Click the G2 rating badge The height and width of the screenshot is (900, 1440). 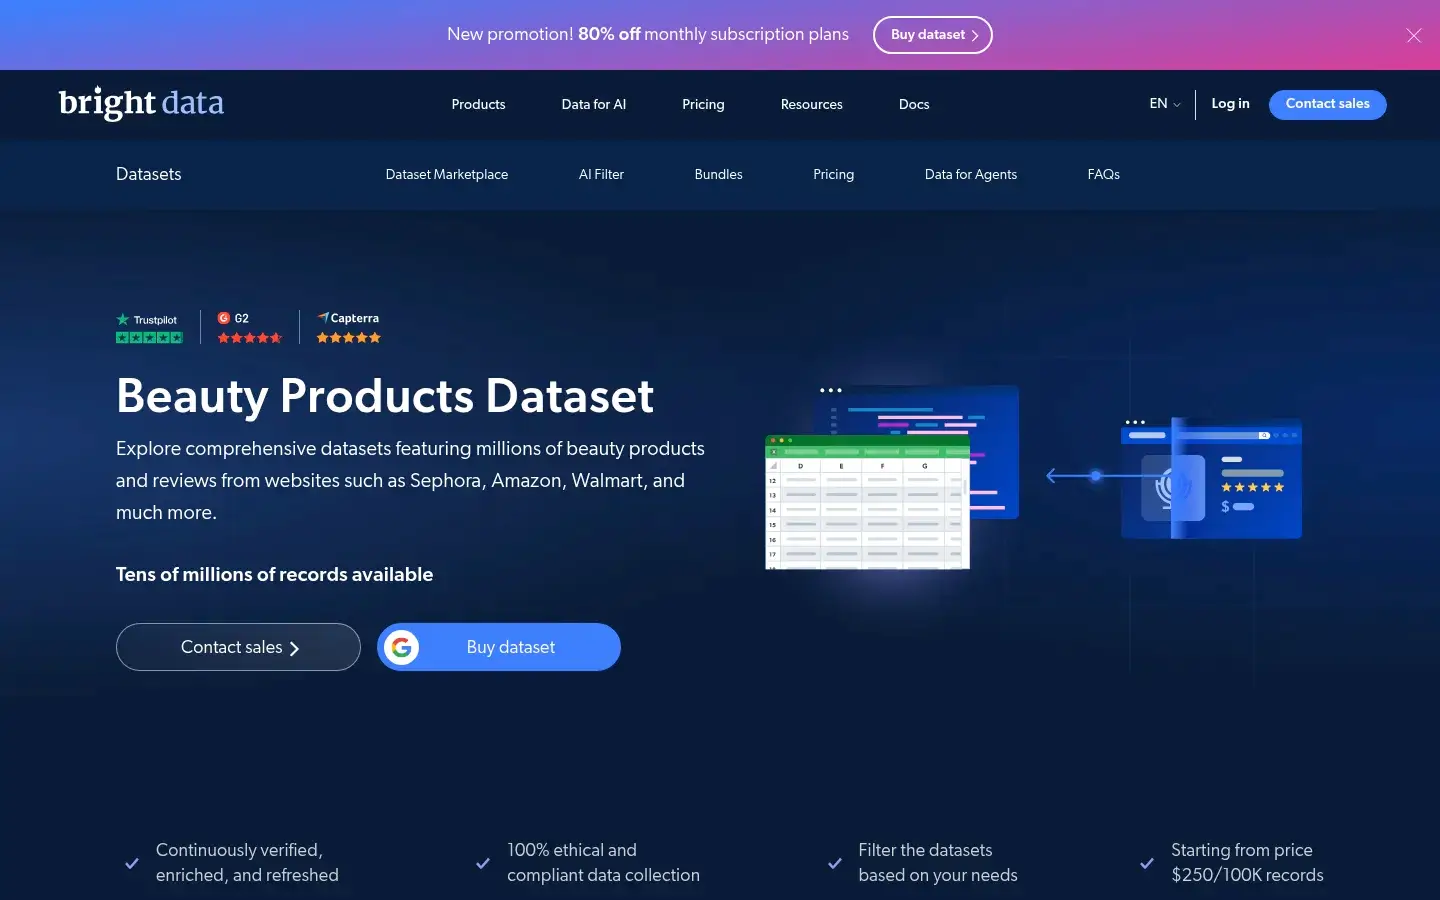(x=250, y=328)
